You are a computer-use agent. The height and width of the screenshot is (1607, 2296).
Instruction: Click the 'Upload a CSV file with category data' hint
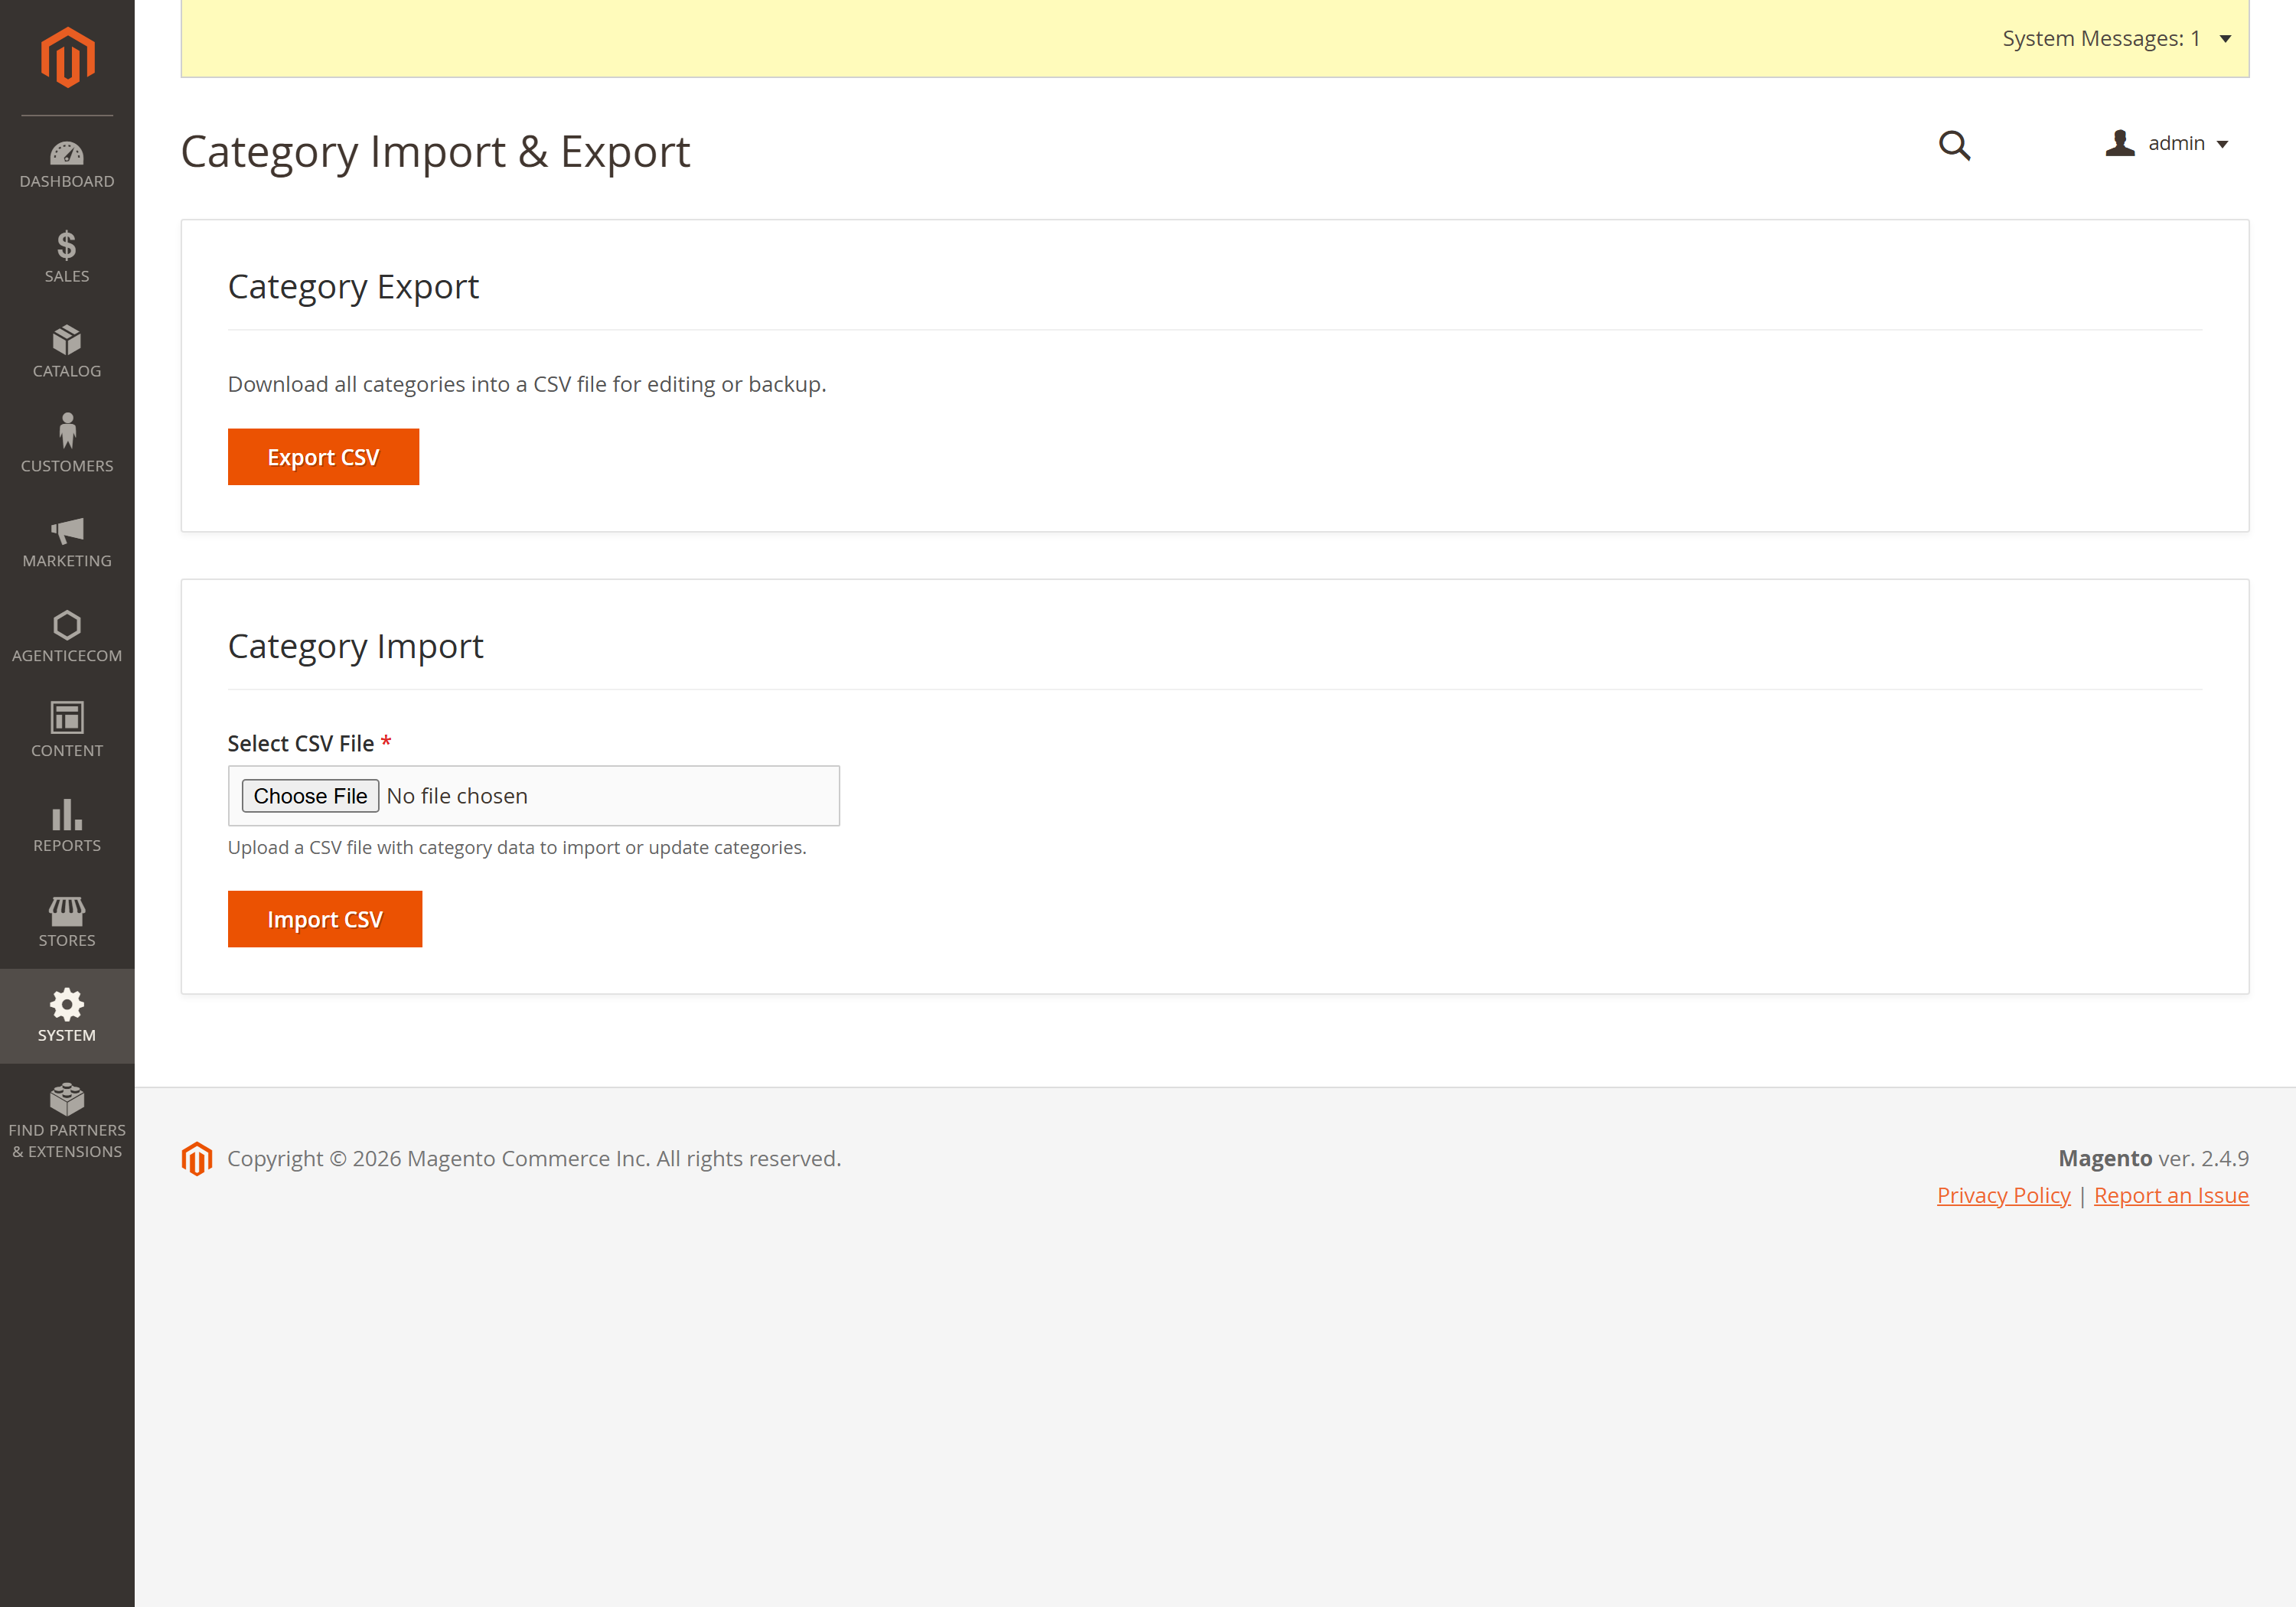pyautogui.click(x=517, y=847)
